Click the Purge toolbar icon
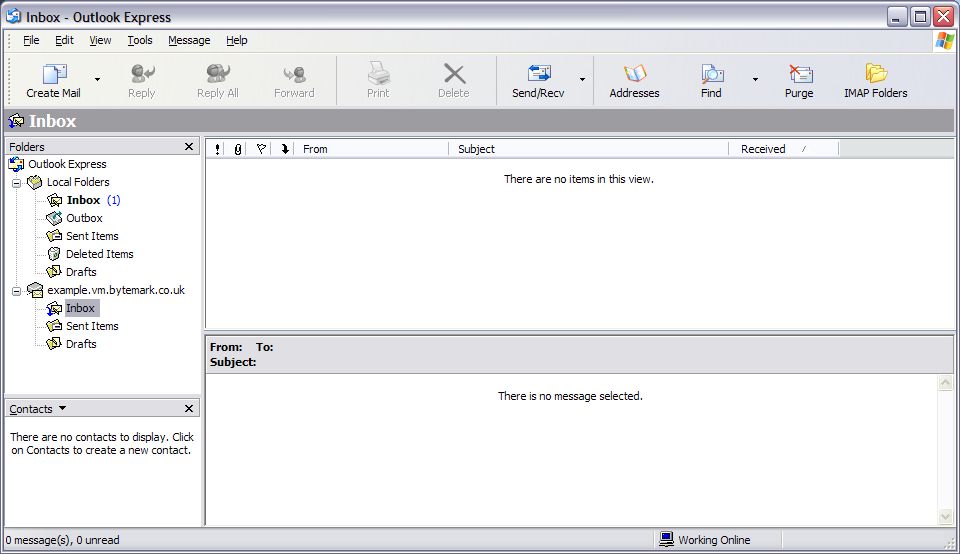 tap(800, 74)
